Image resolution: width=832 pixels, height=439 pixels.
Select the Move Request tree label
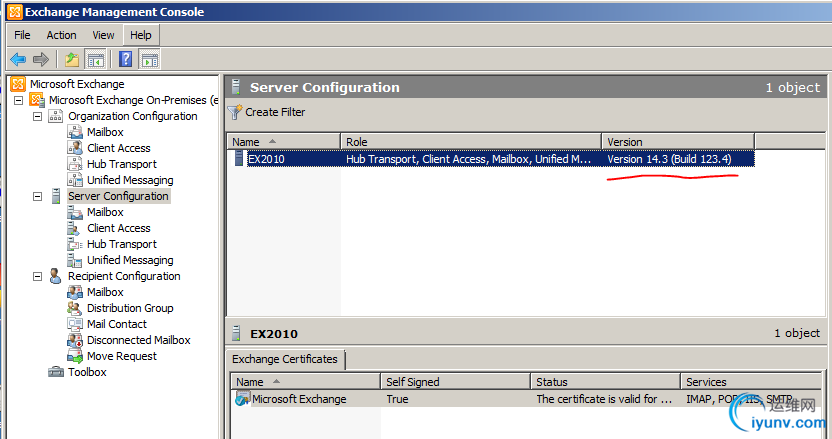[122, 356]
